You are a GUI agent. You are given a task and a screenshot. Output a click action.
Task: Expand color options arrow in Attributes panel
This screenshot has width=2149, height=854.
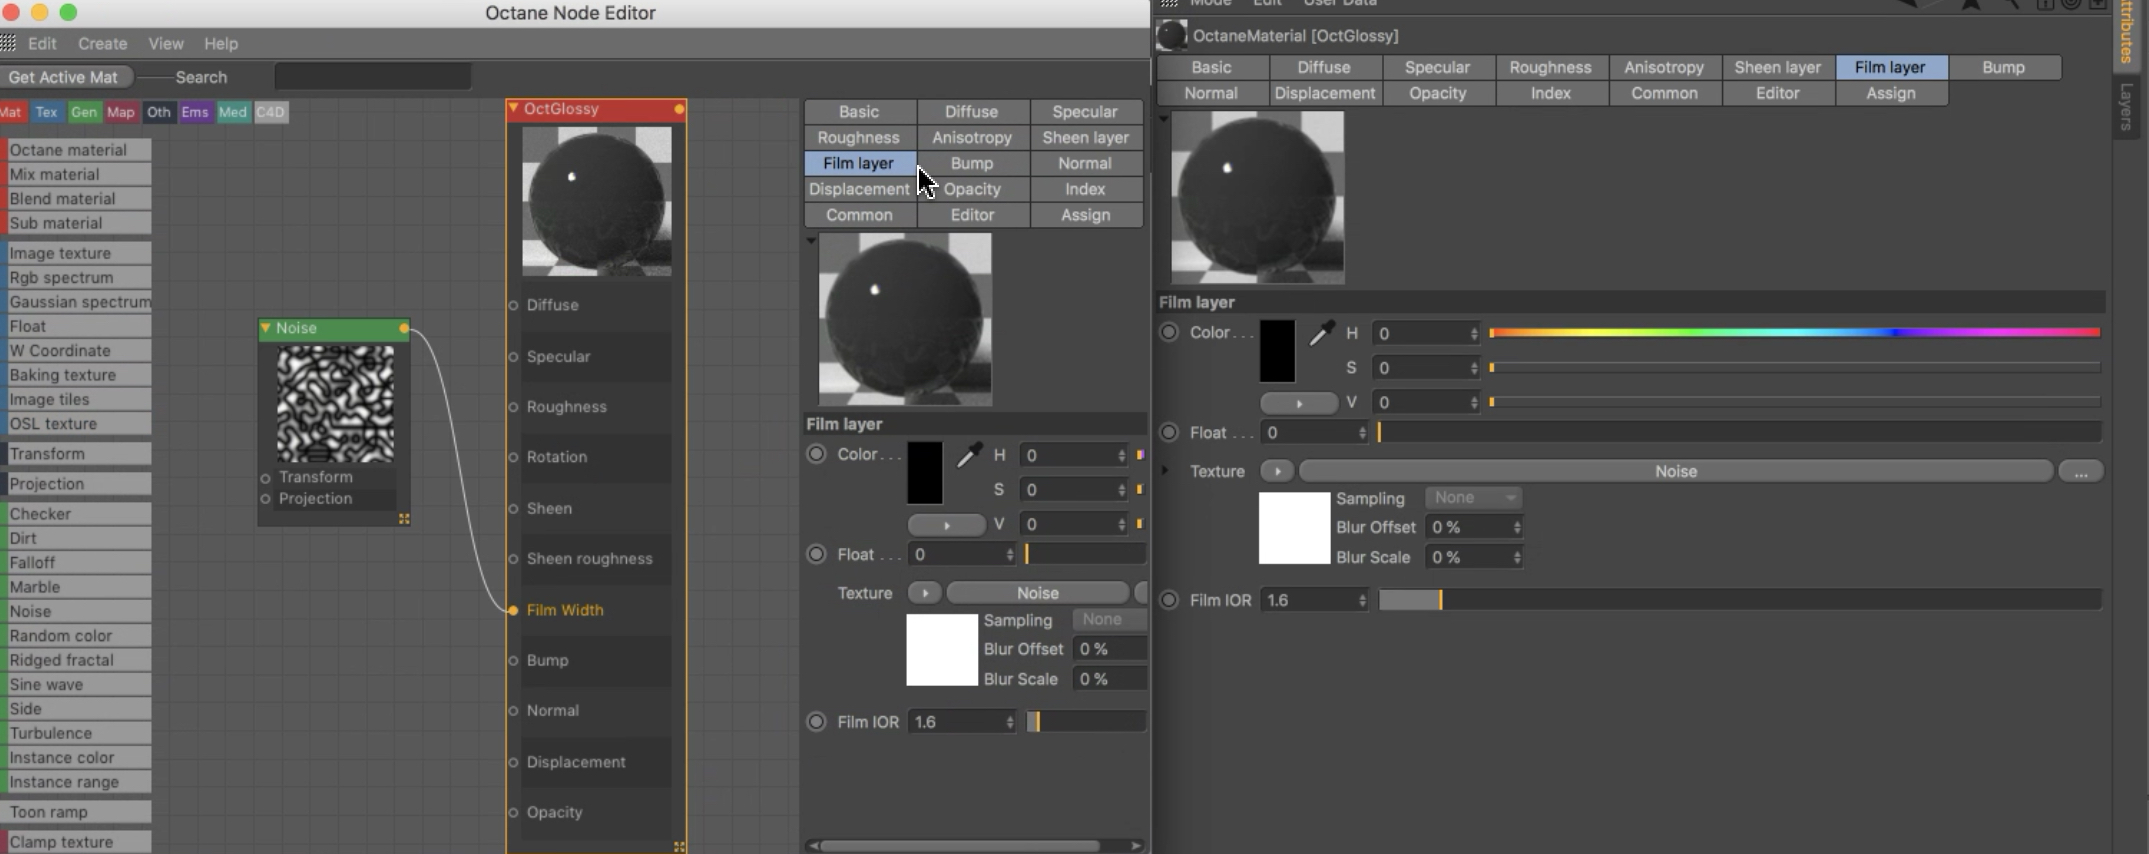click(1299, 403)
